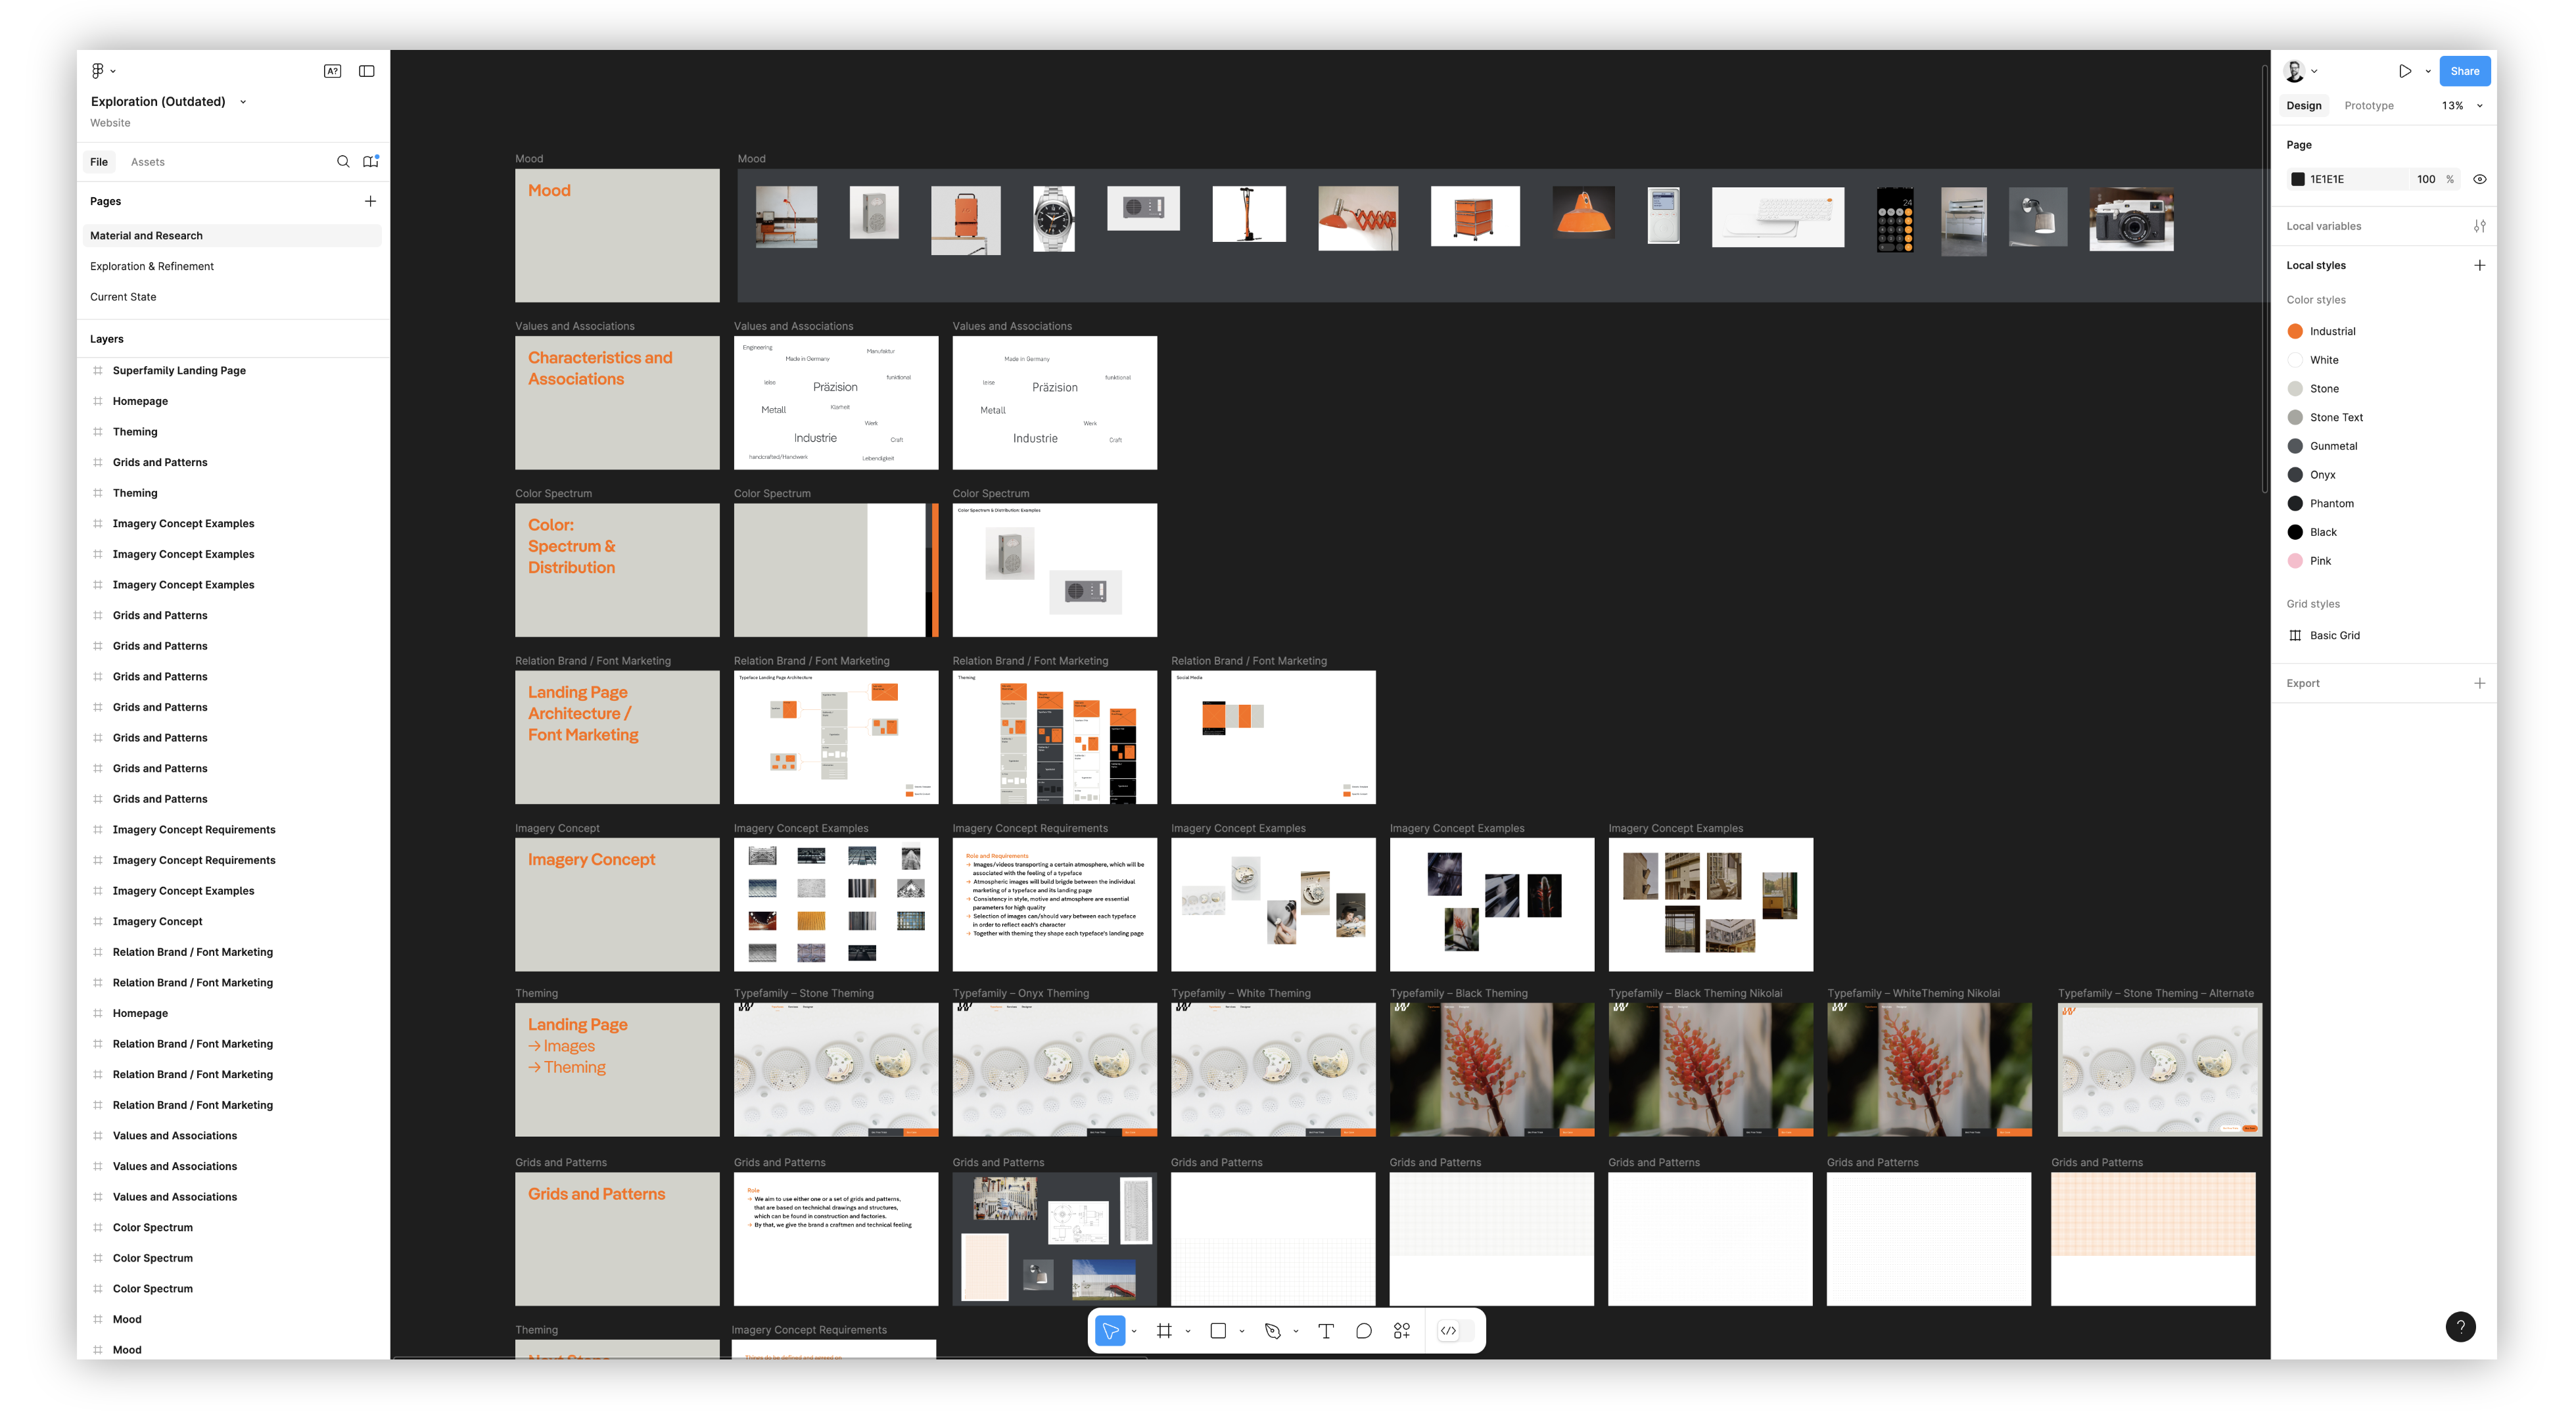Switch to the Design tab
The height and width of the screenshot is (1416, 2576).
(x=2303, y=105)
